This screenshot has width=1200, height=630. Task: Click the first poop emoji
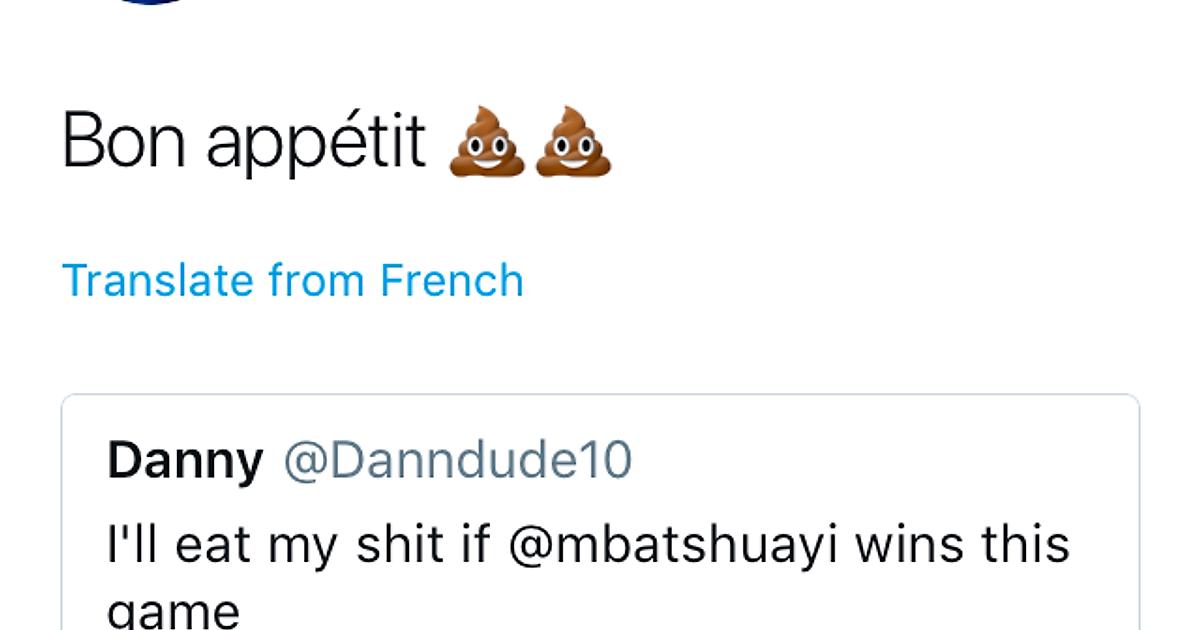(x=486, y=142)
